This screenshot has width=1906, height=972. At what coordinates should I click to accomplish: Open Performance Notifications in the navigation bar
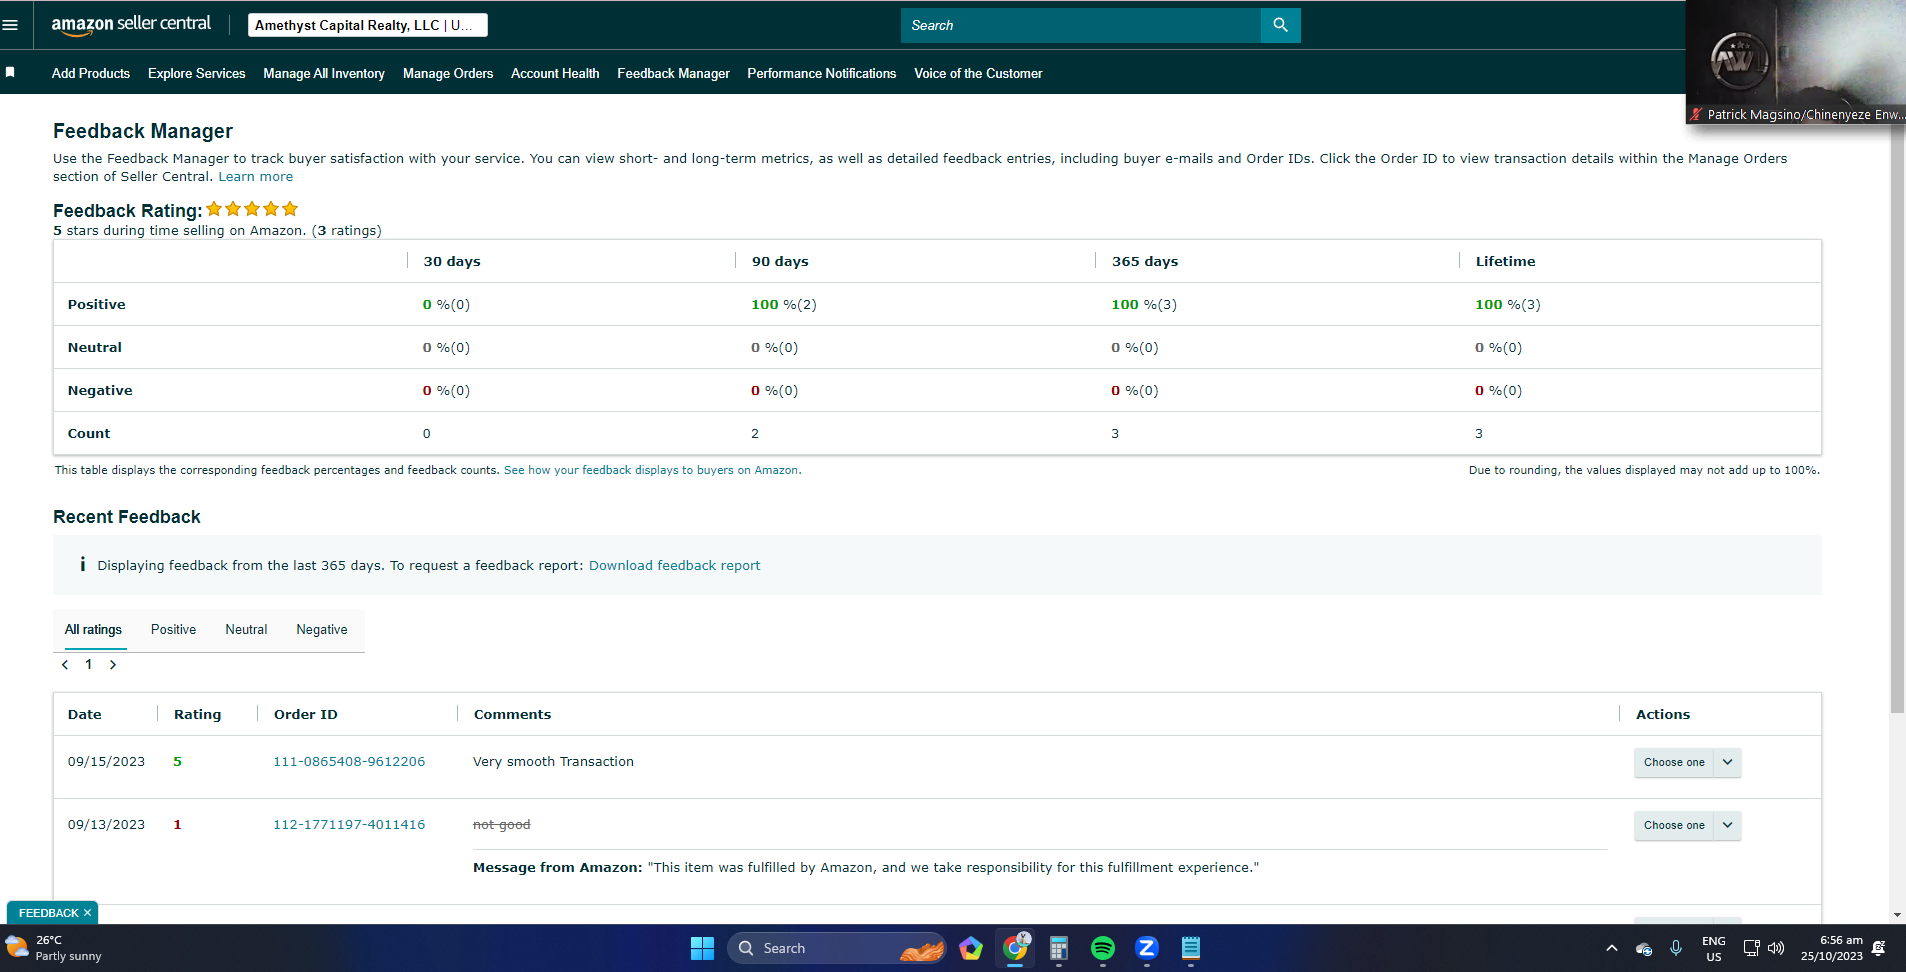pos(822,73)
